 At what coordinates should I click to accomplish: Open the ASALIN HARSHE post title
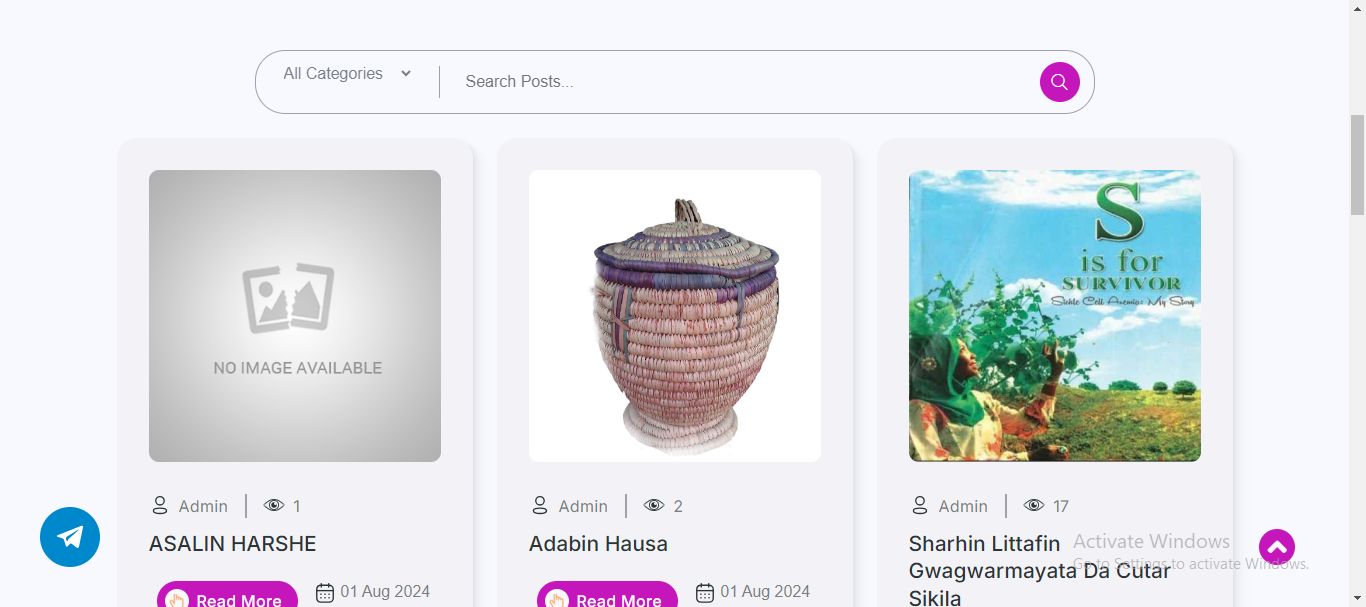pyautogui.click(x=232, y=544)
